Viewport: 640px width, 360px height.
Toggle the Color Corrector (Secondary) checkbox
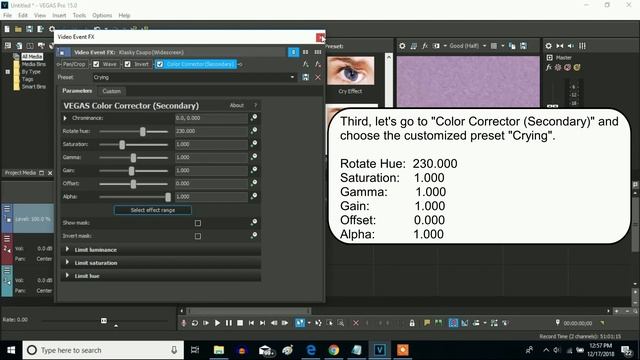(160, 64)
